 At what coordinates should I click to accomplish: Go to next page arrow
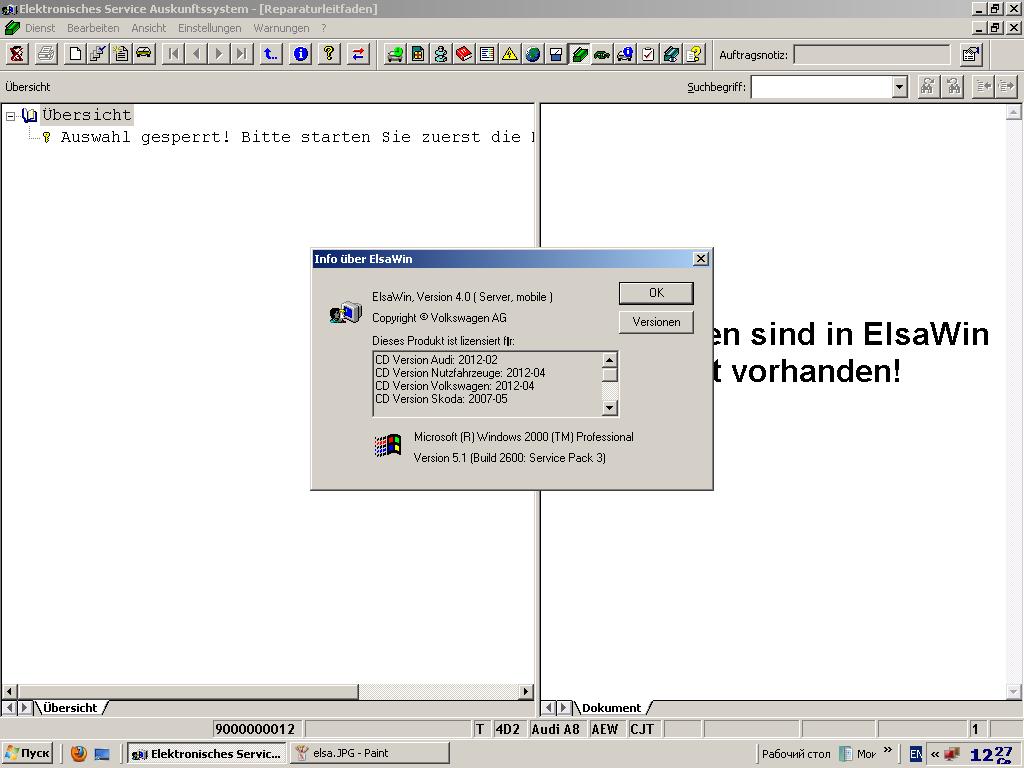219,54
